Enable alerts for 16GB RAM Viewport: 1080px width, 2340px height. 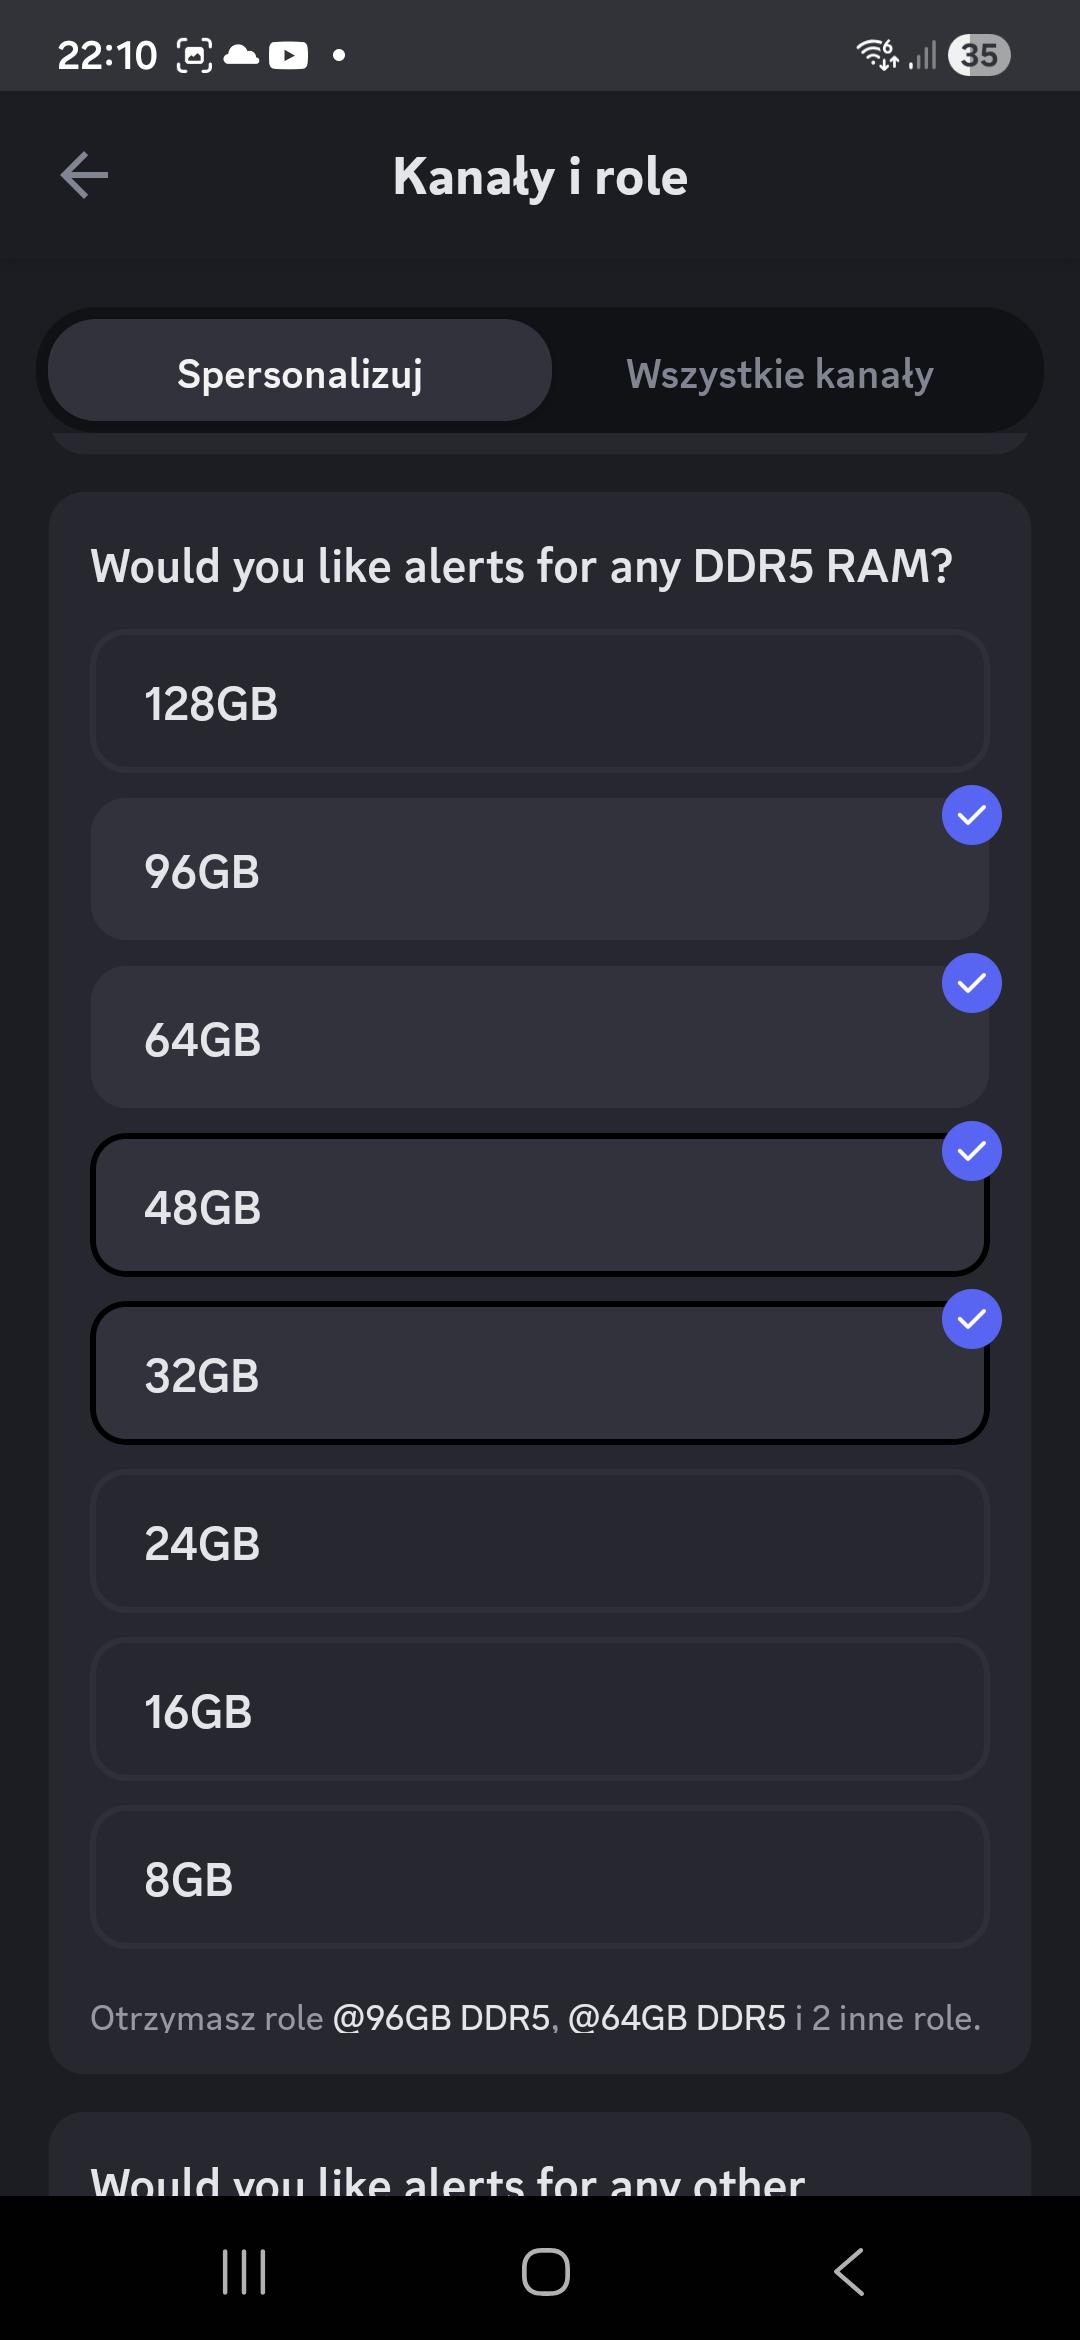(x=540, y=1710)
